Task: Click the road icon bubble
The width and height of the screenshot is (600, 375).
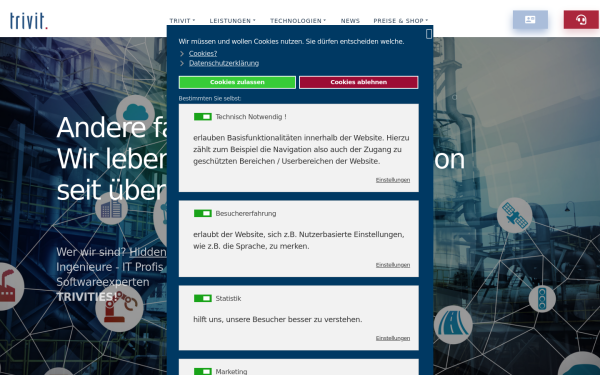Action: 453,324
